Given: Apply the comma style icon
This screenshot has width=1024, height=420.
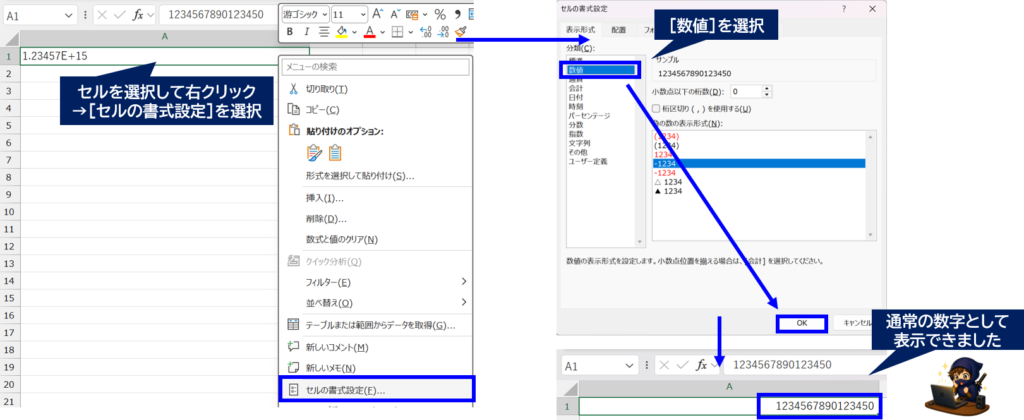Looking at the screenshot, I should click(x=458, y=14).
